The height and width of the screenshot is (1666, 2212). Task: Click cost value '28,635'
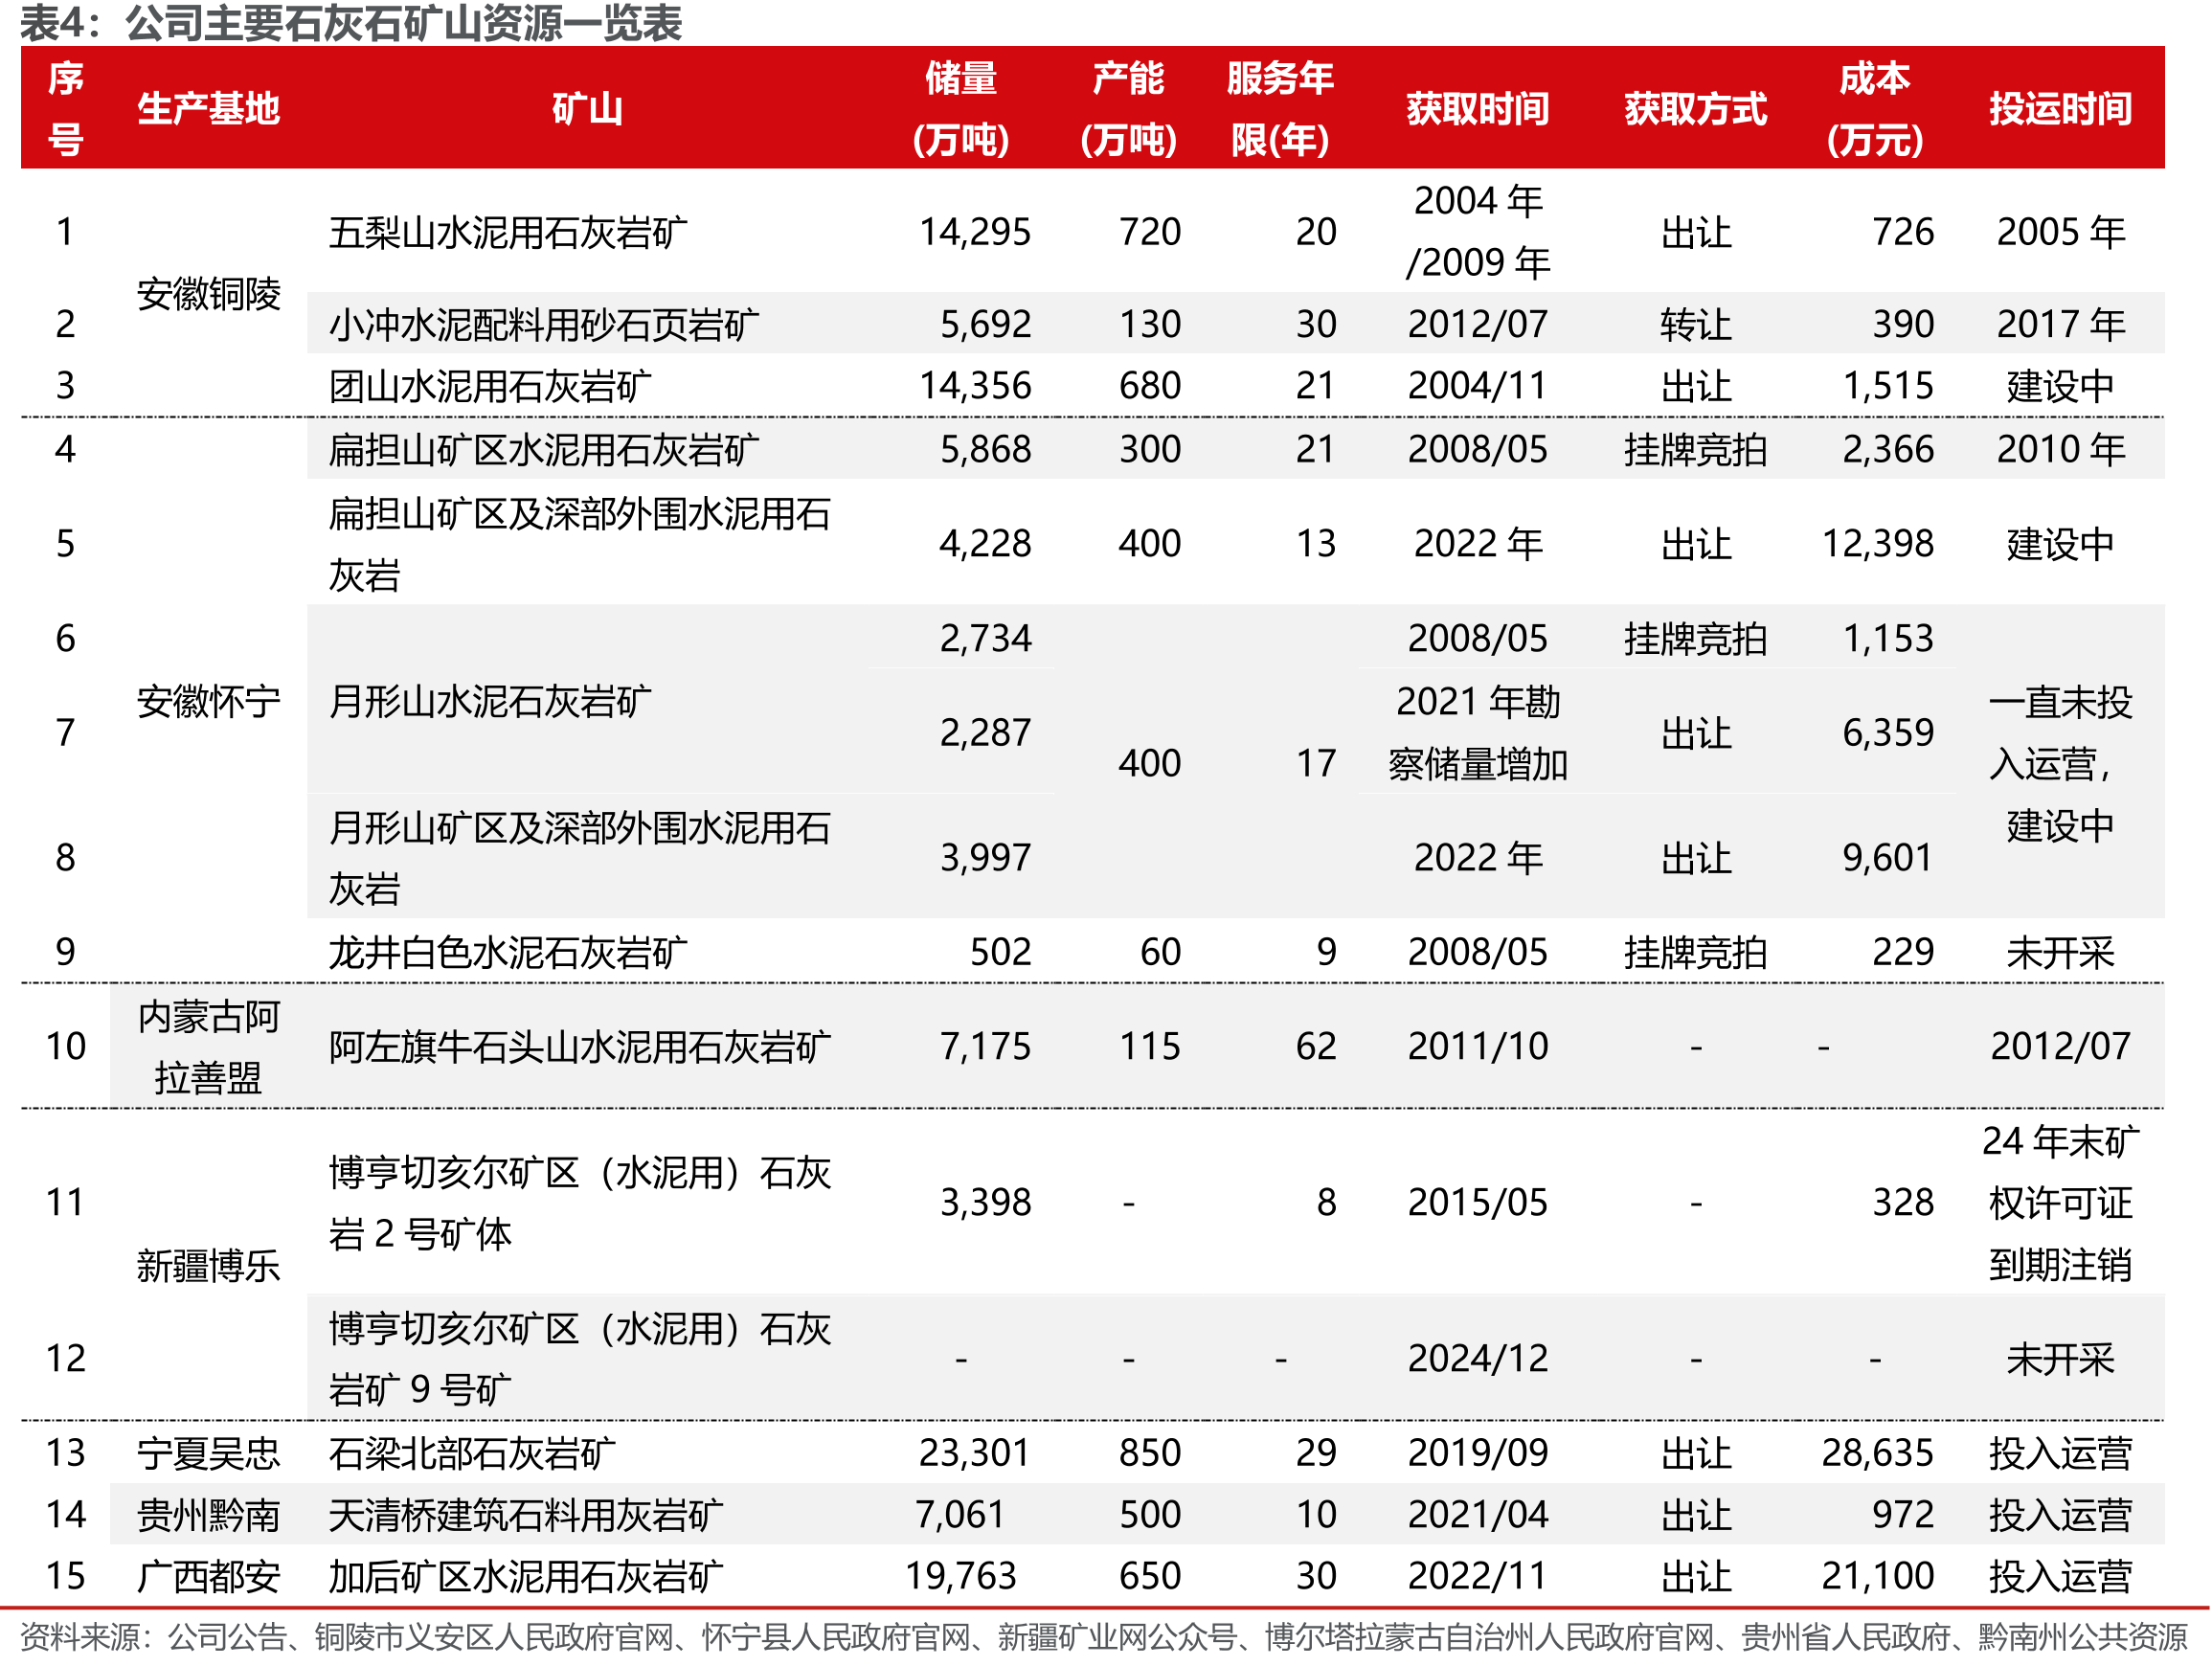[x=1877, y=1453]
